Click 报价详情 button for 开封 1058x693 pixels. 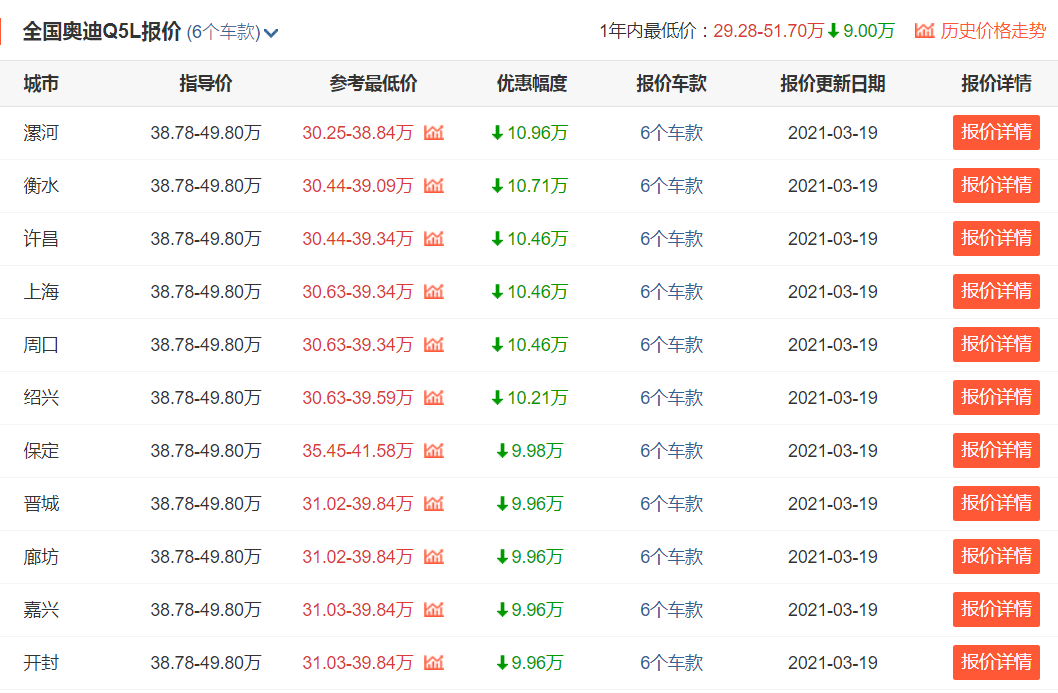996,663
